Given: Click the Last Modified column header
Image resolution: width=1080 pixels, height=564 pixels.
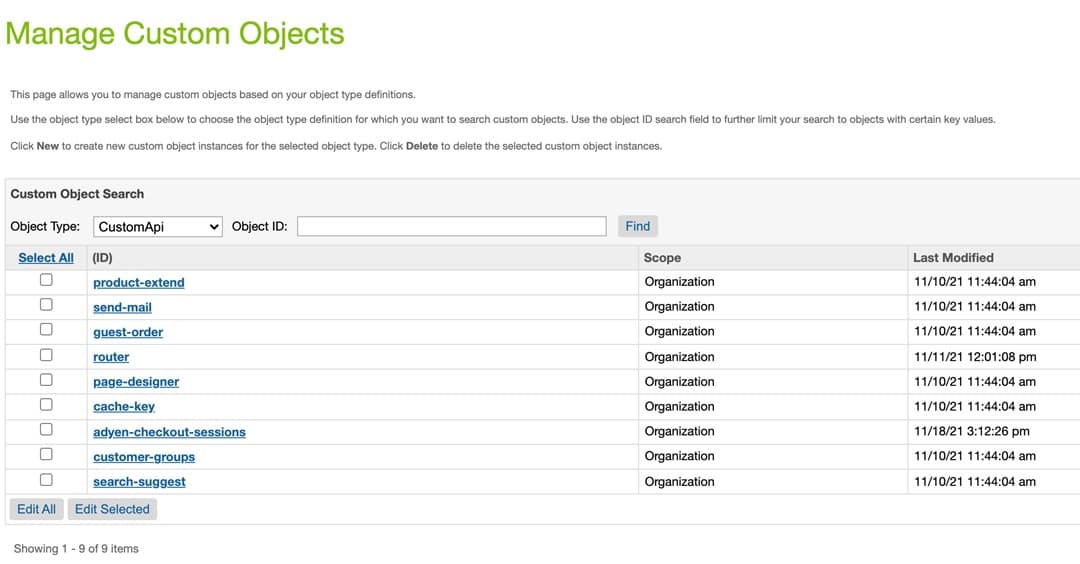Looking at the screenshot, I should (x=953, y=258).
